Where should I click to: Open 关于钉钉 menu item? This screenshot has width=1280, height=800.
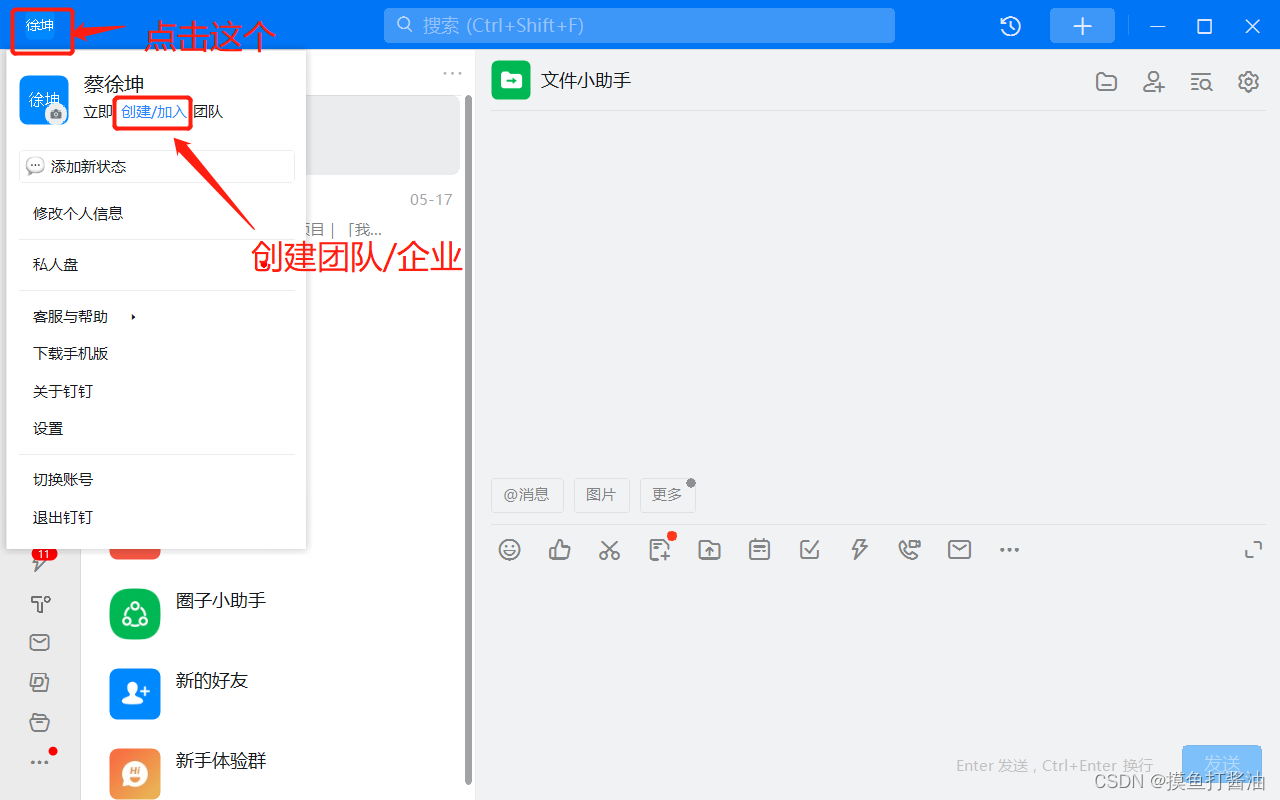point(156,392)
